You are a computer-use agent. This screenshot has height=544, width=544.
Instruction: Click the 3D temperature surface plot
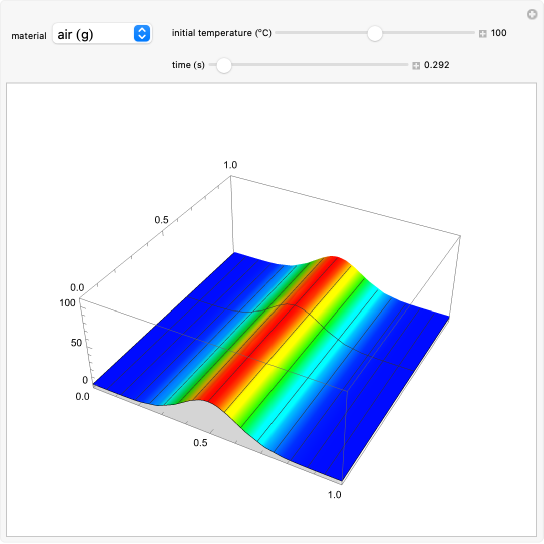click(x=271, y=330)
